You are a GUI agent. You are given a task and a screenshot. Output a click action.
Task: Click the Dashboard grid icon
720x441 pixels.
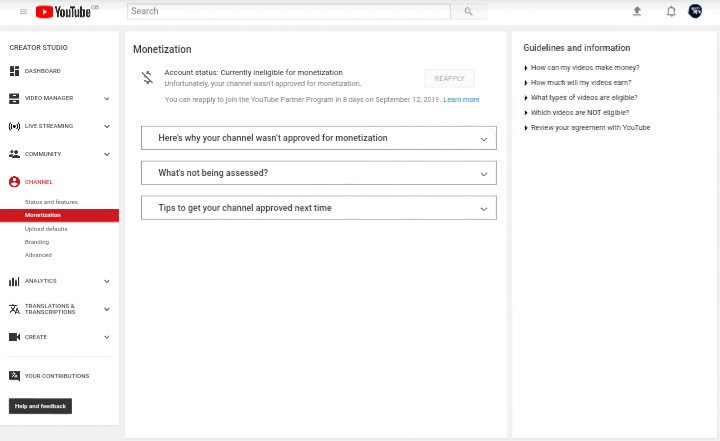(x=14, y=71)
